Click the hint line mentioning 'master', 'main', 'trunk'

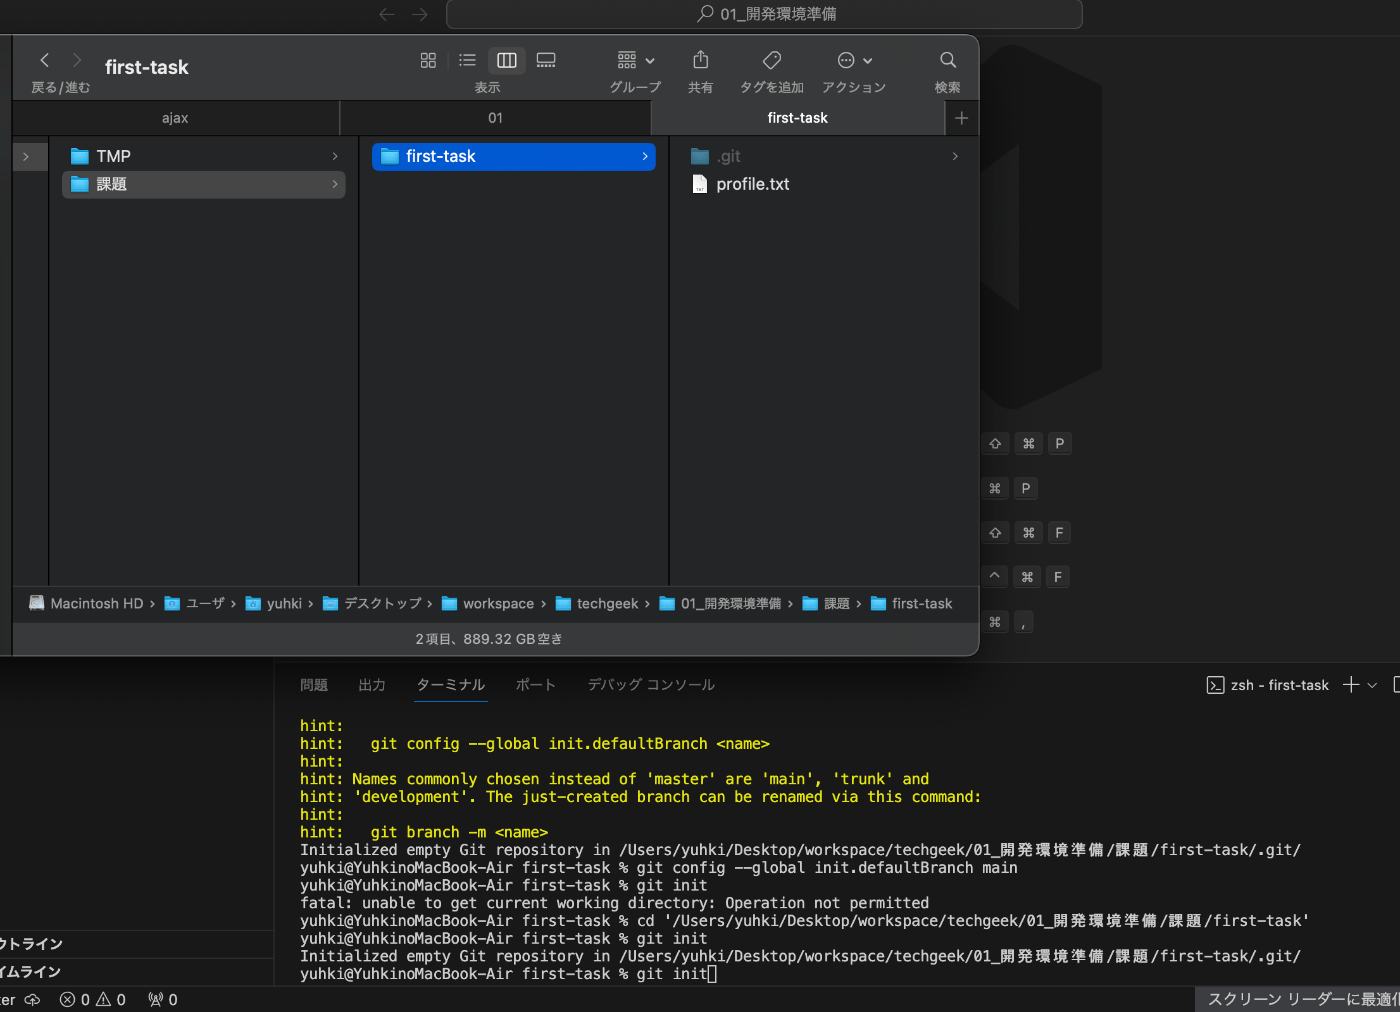(x=614, y=779)
